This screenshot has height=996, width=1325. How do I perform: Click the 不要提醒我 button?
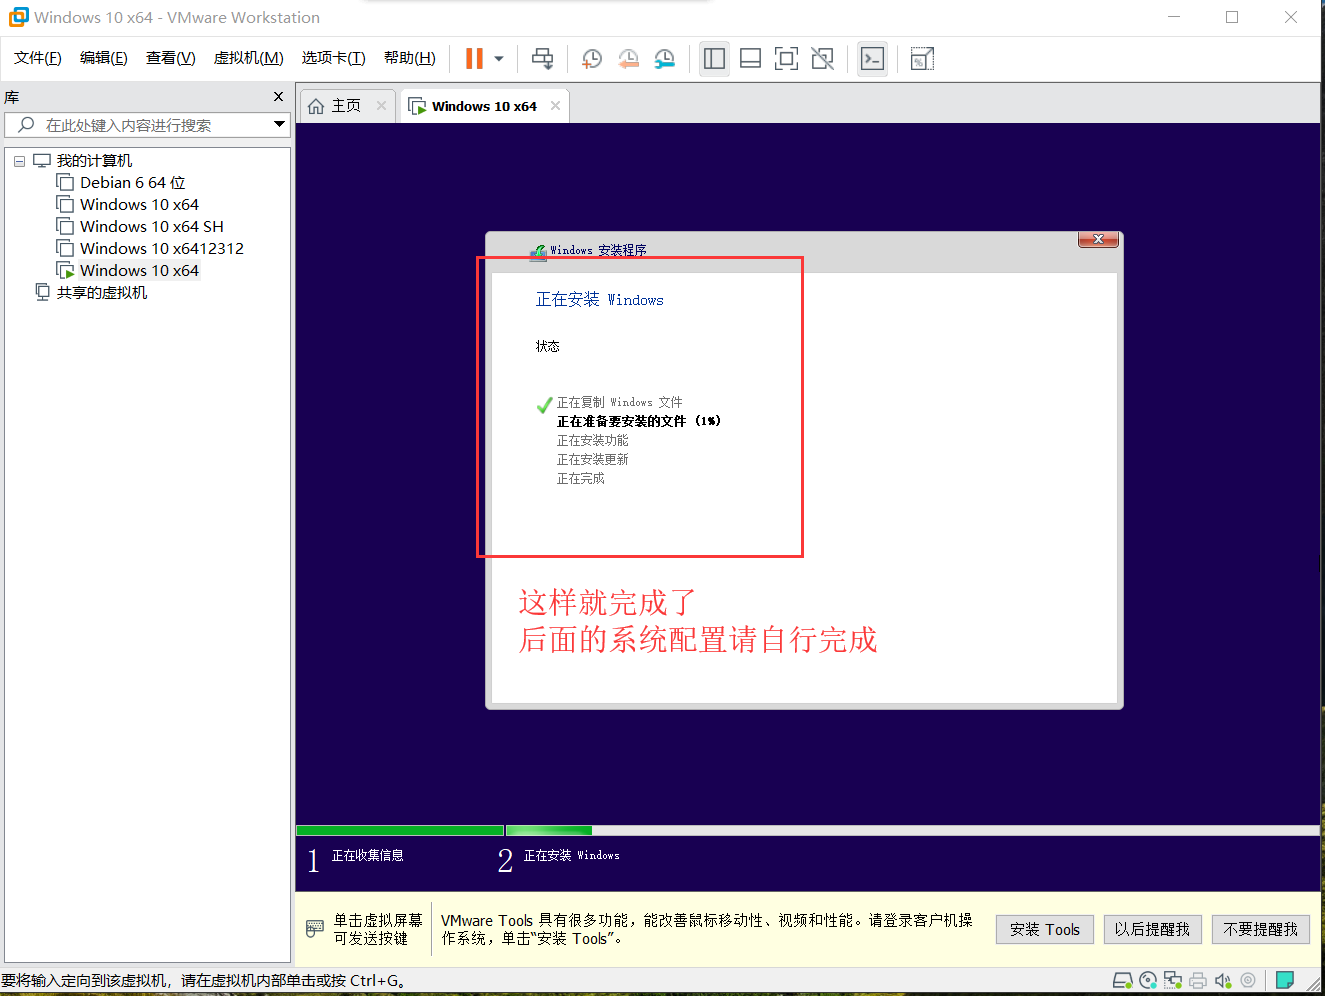tap(1261, 930)
